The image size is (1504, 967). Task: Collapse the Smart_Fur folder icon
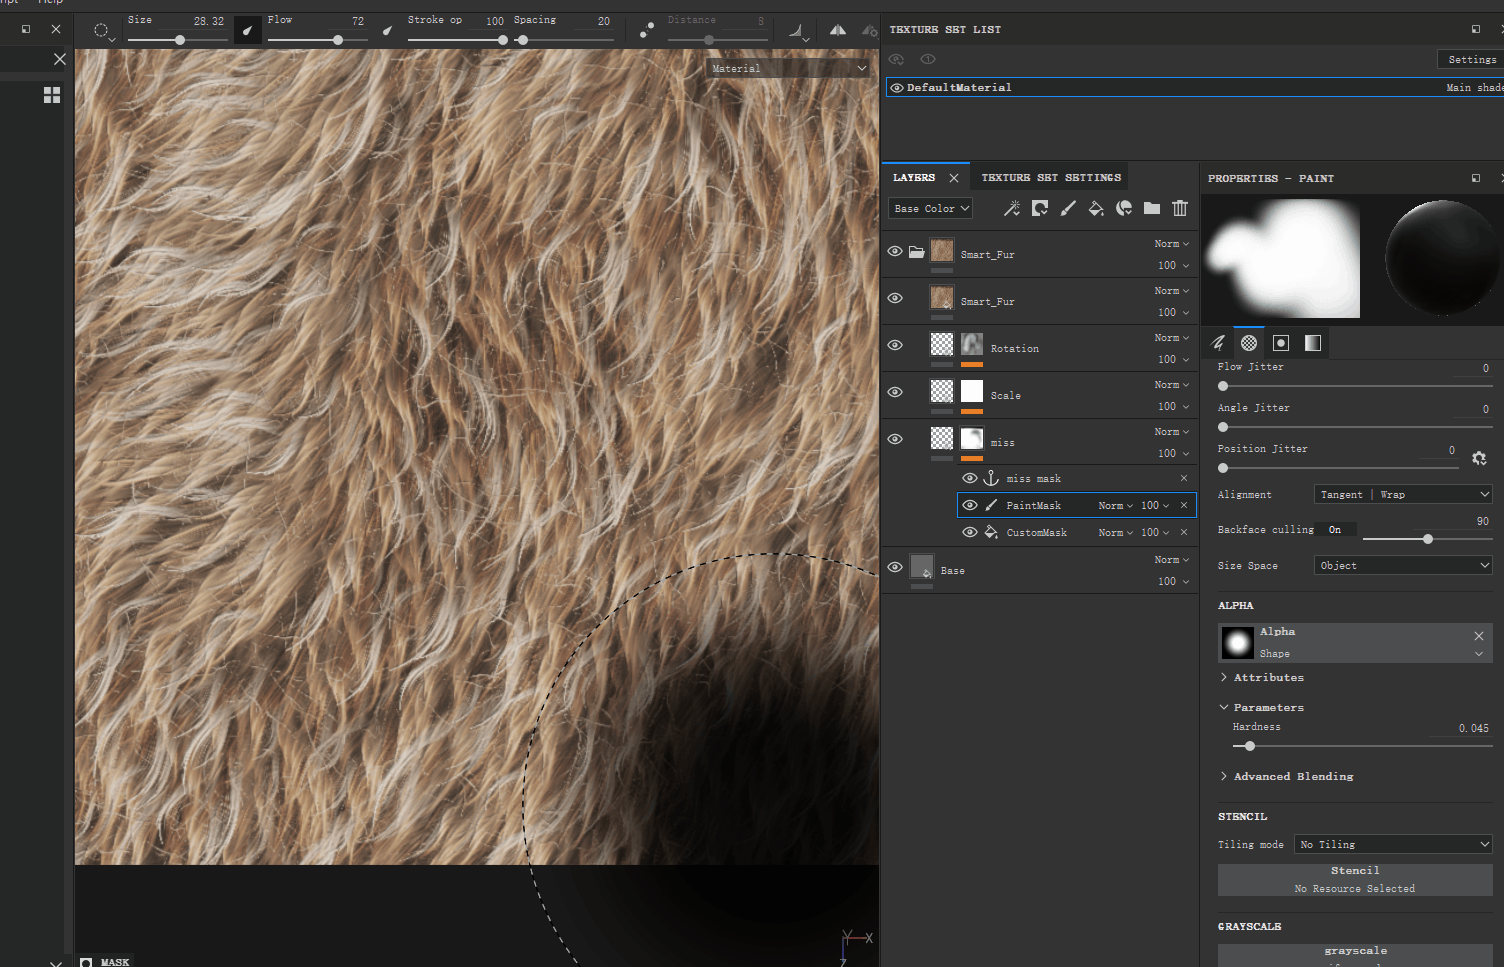(x=916, y=251)
